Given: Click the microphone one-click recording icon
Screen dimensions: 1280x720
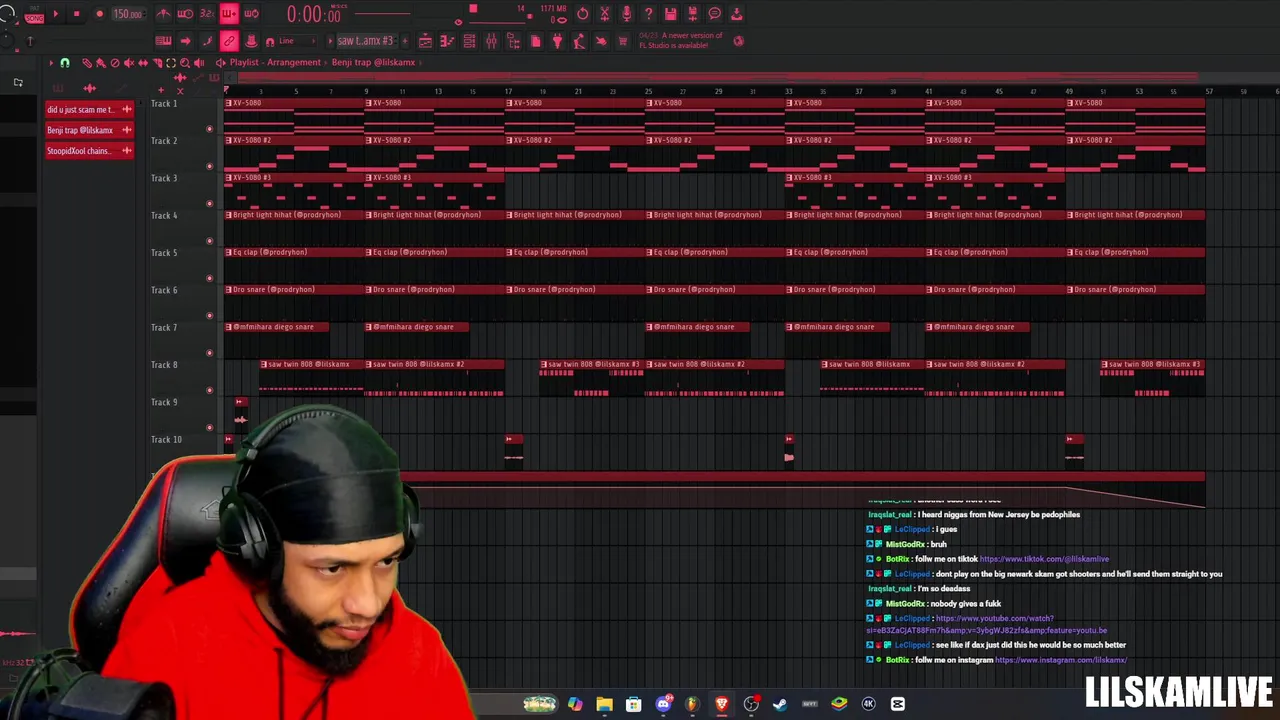Looking at the screenshot, I should tap(627, 14).
